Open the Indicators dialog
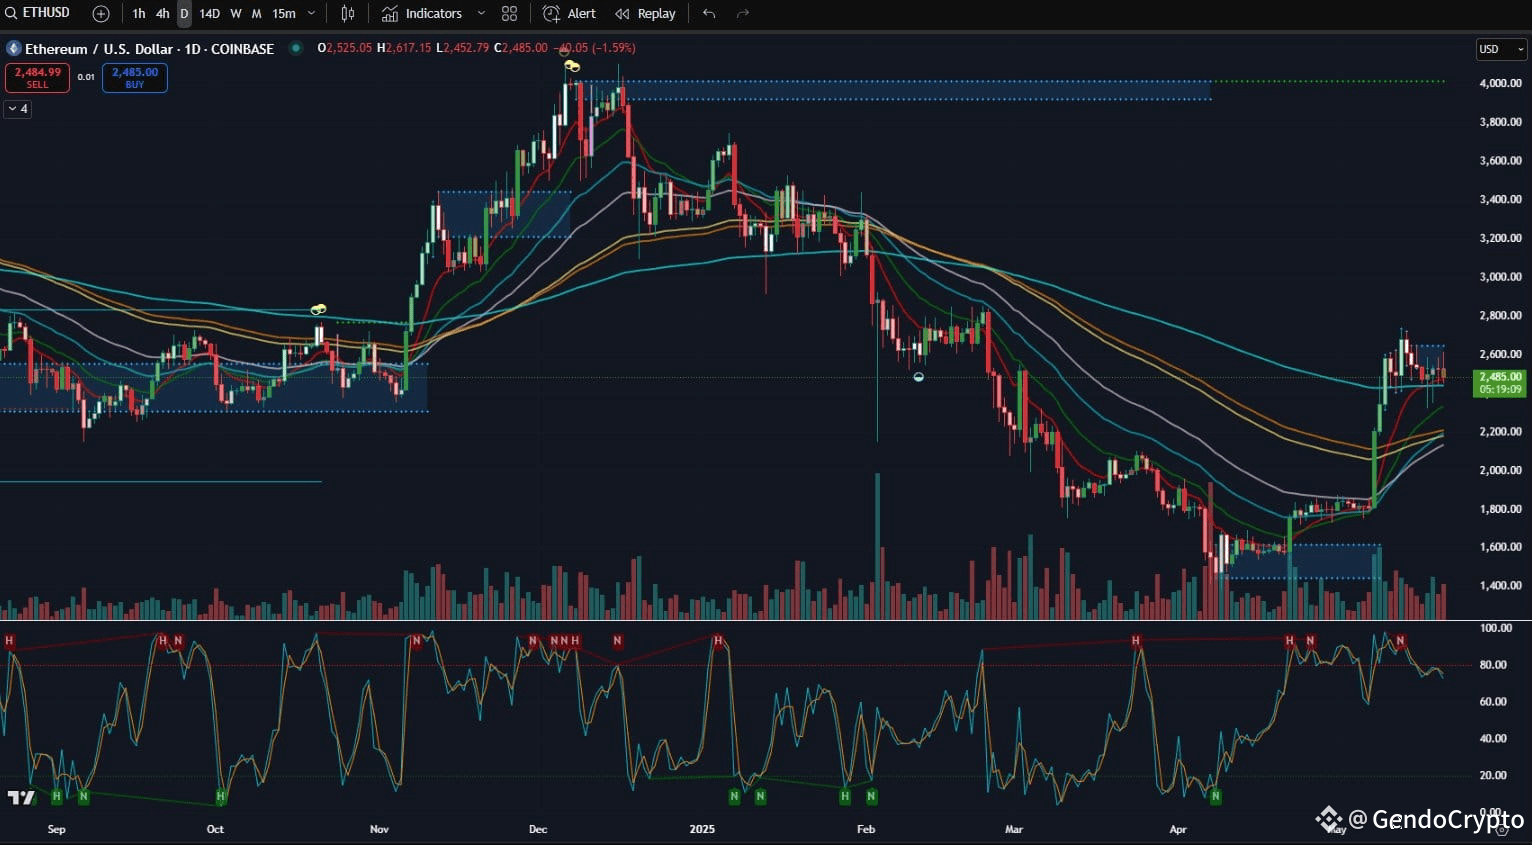 coord(422,14)
